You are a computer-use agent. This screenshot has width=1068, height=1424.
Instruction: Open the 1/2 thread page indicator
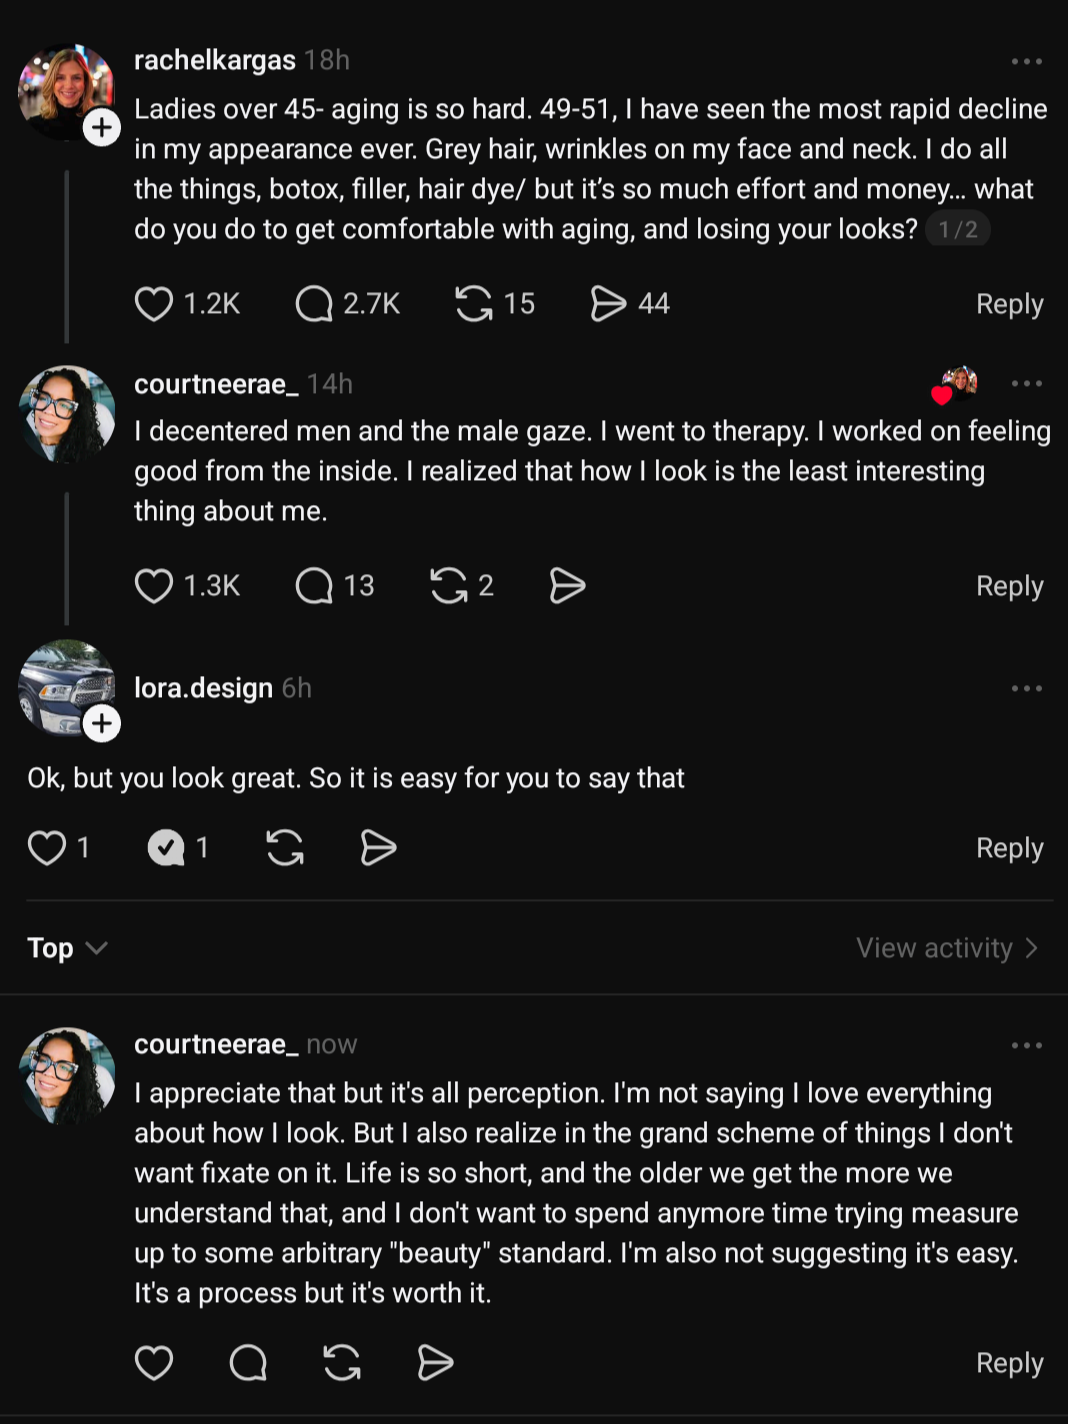point(957,230)
